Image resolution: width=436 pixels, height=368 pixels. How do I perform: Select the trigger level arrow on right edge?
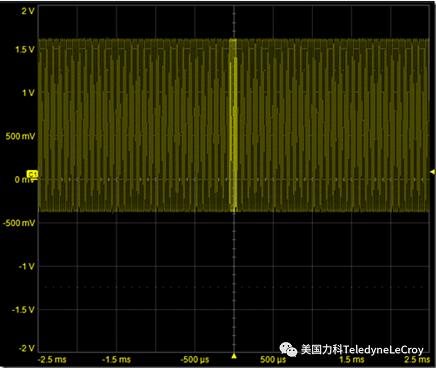(x=433, y=172)
